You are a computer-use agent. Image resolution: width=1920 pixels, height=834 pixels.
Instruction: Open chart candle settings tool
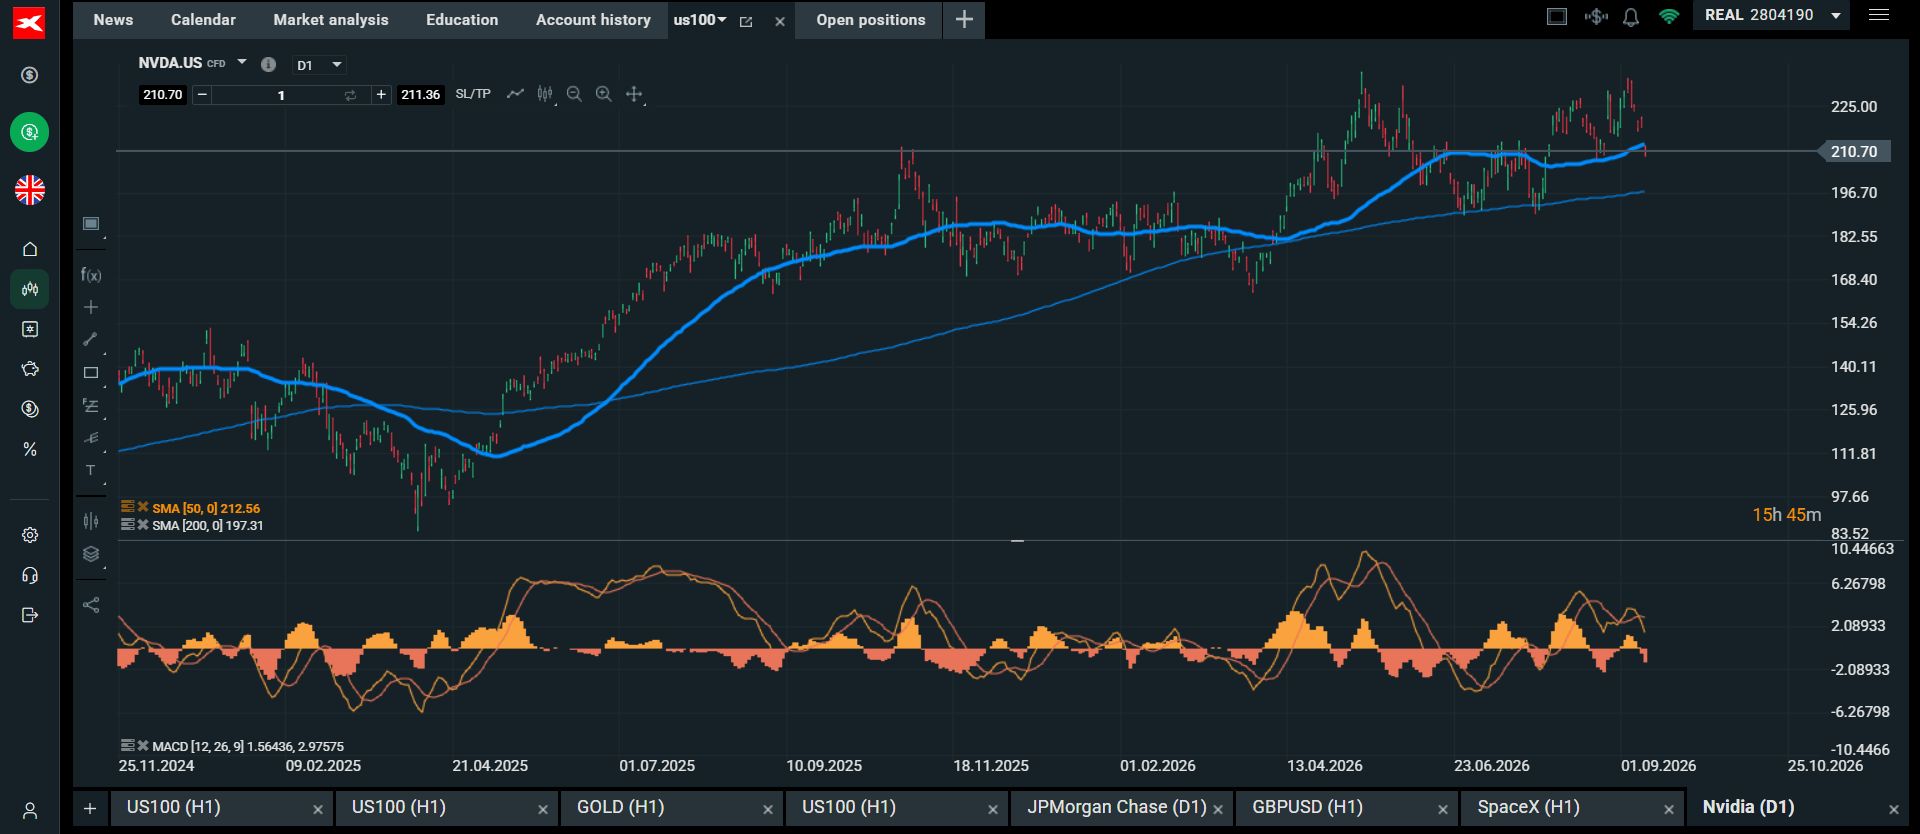91,520
